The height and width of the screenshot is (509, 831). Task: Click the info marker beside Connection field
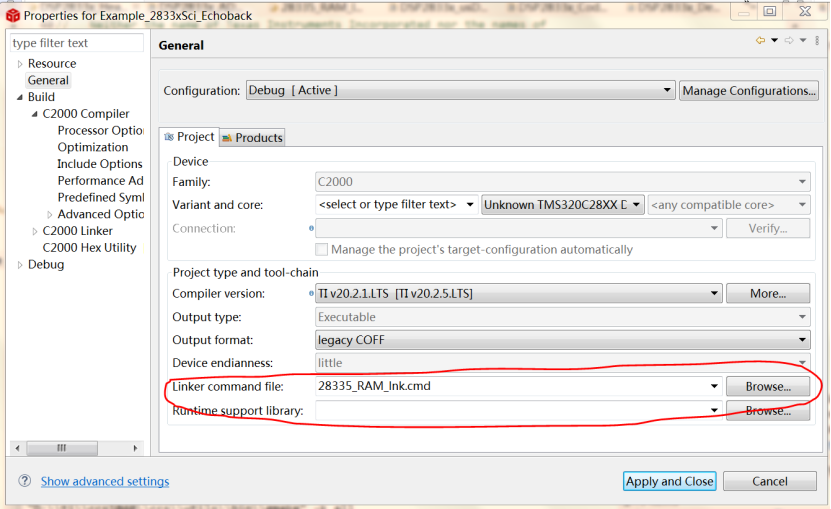coord(311,228)
